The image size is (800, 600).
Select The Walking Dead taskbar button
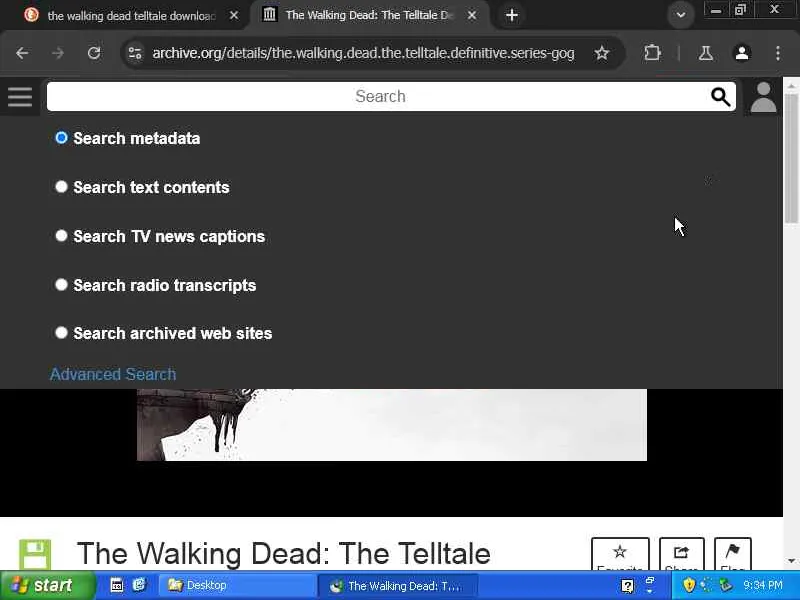398,586
